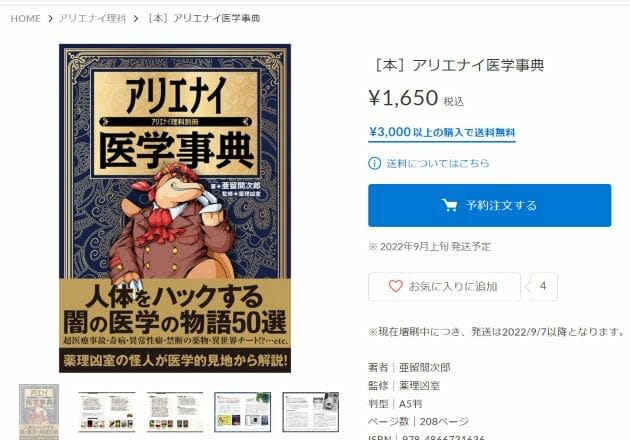Select the fourth thumbnail with colored images

click(243, 412)
